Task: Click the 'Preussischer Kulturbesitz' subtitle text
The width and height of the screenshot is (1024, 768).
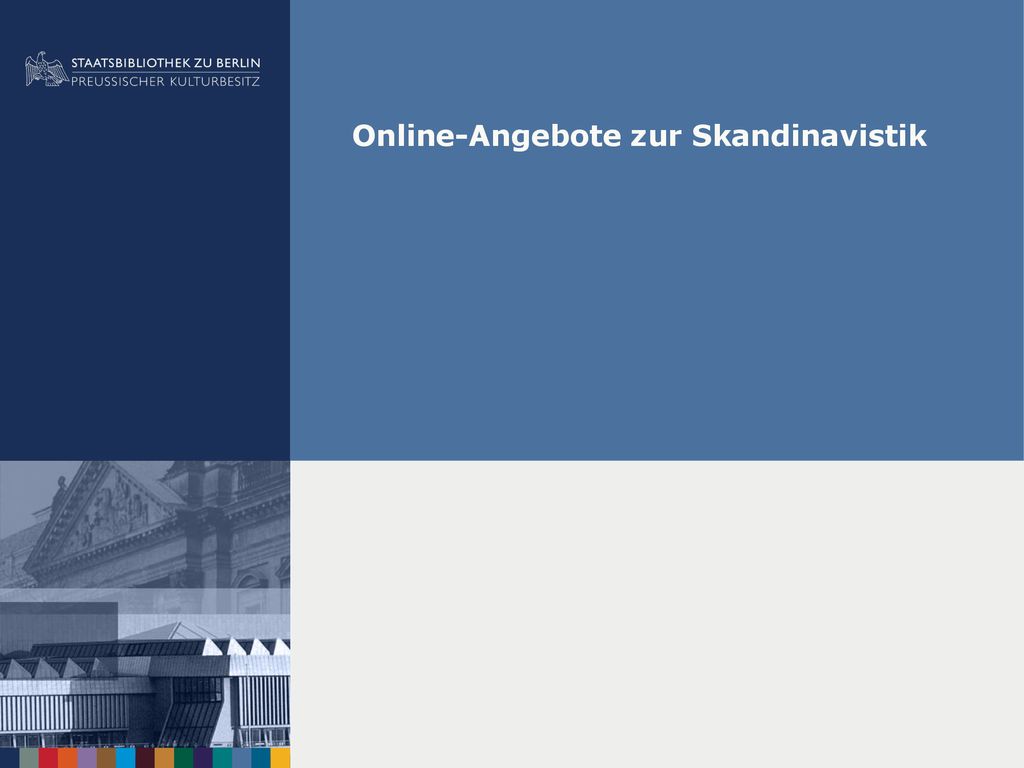Action: (165, 82)
